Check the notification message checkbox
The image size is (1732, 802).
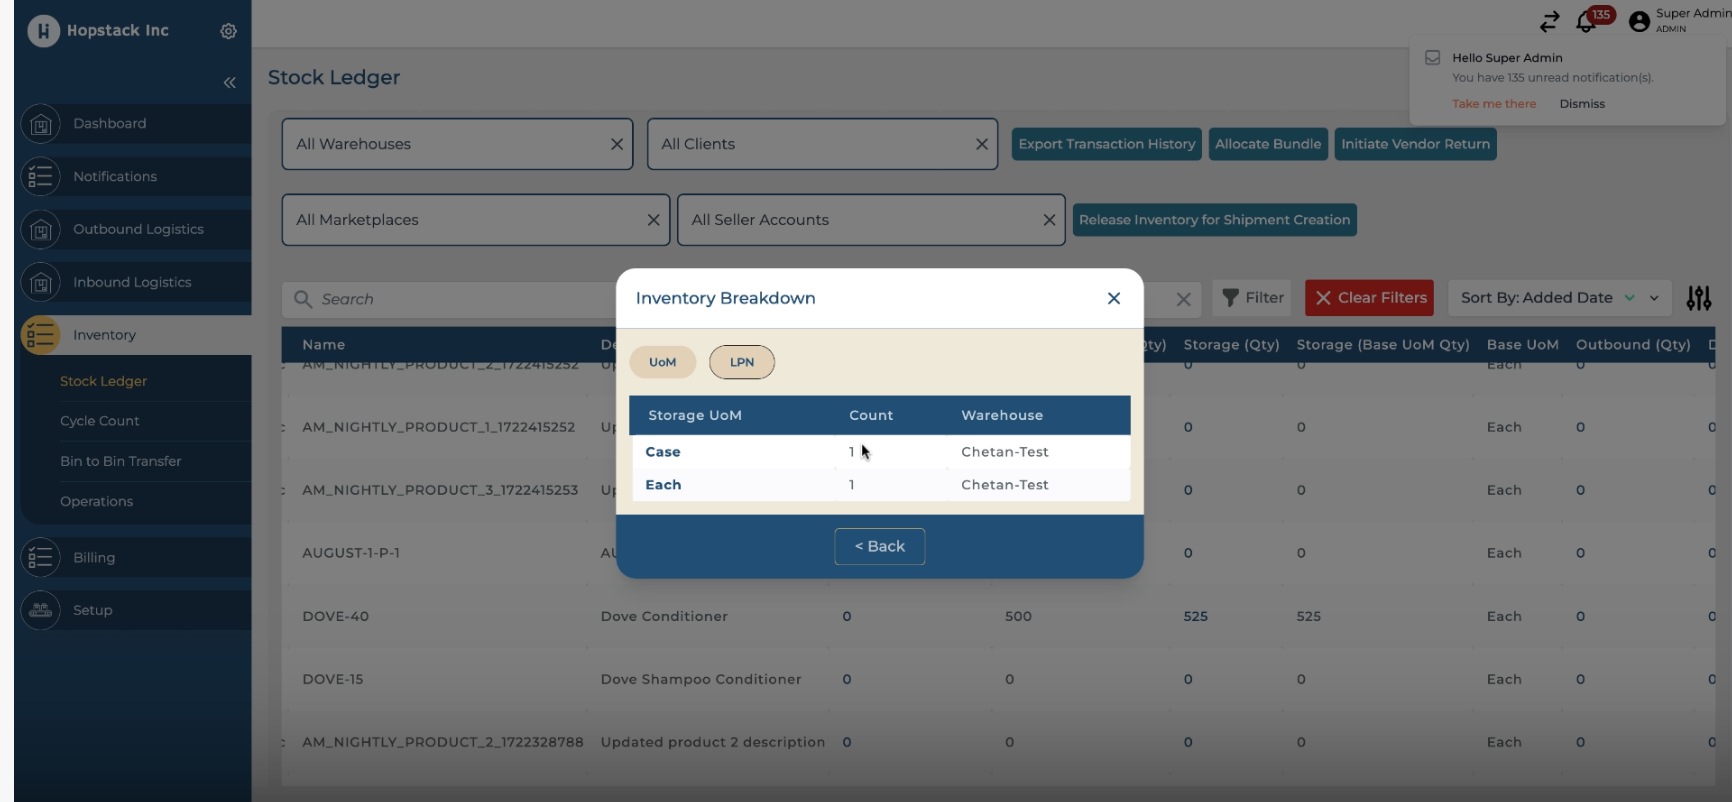click(1432, 58)
